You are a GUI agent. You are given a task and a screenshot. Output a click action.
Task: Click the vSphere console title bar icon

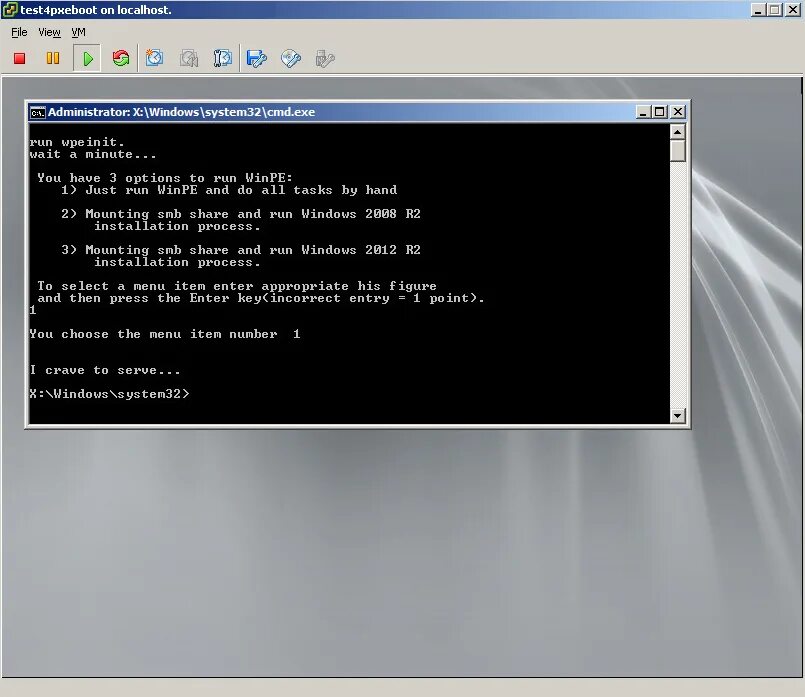tap(10, 10)
